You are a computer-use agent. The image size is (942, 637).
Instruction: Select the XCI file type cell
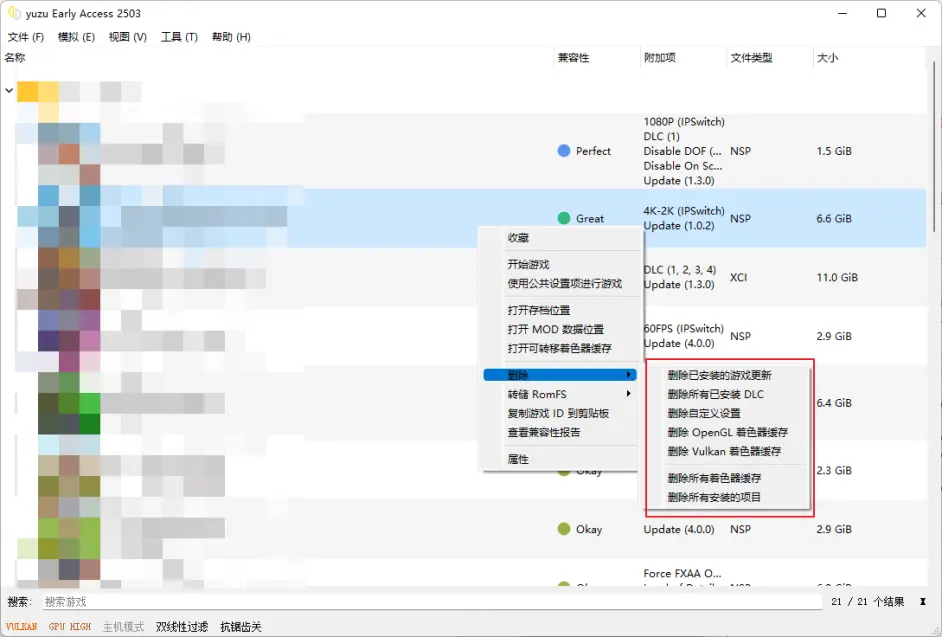(x=738, y=277)
